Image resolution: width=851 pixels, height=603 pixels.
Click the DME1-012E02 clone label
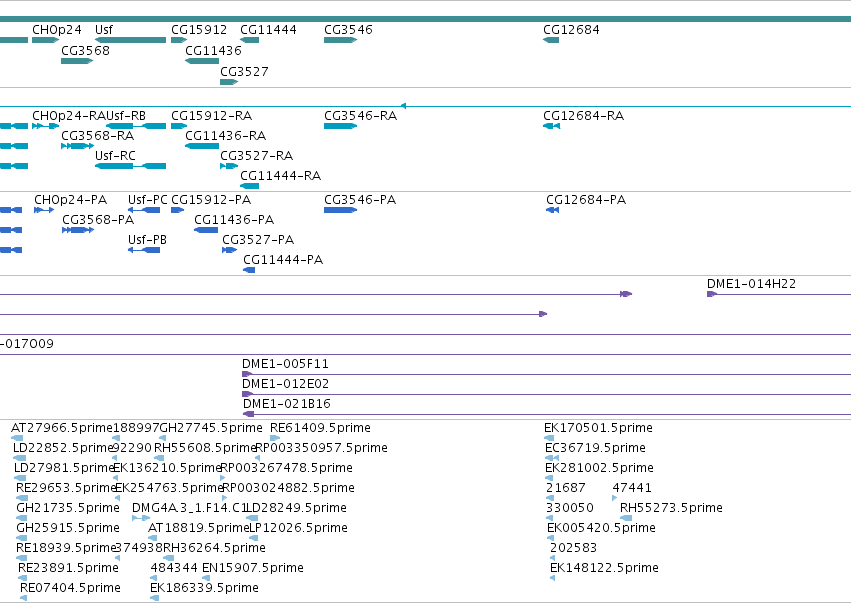click(285, 384)
